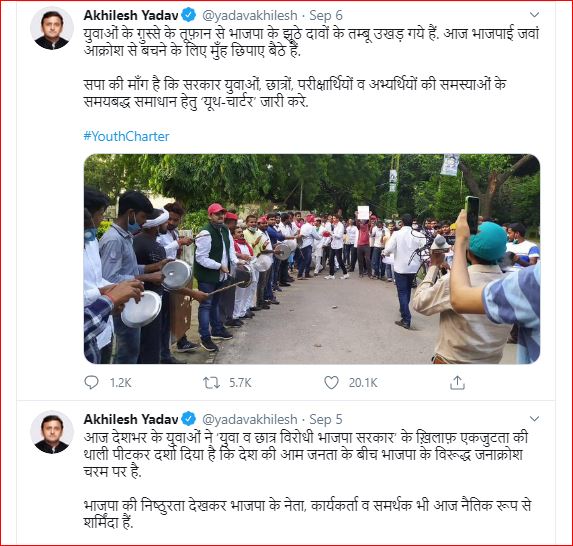Retweet the Sep 6 YouthCharter tweet
573x546 pixels.
[211, 383]
